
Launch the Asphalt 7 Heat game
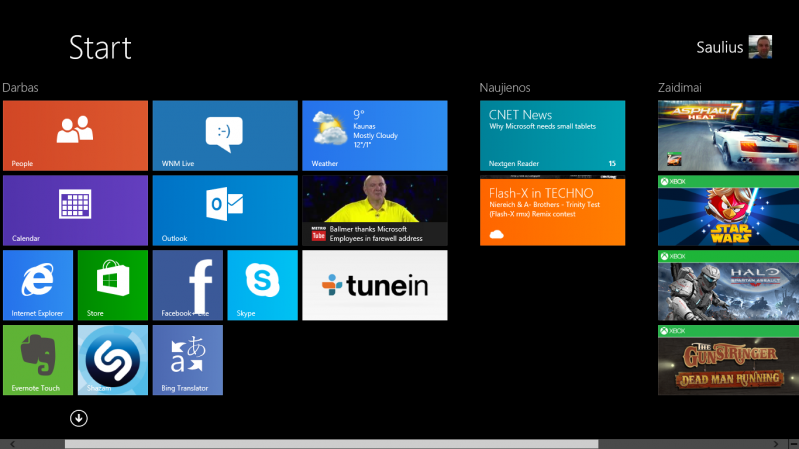[x=728, y=135]
